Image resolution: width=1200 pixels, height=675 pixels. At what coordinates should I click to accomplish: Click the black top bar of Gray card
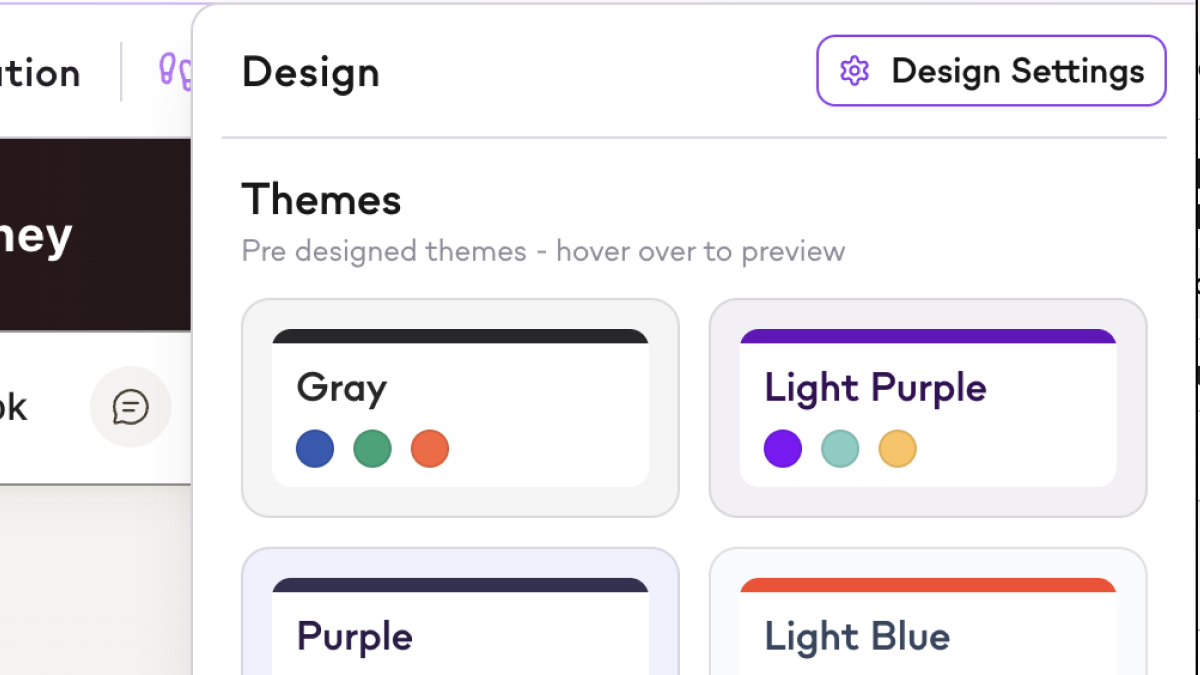coord(460,336)
